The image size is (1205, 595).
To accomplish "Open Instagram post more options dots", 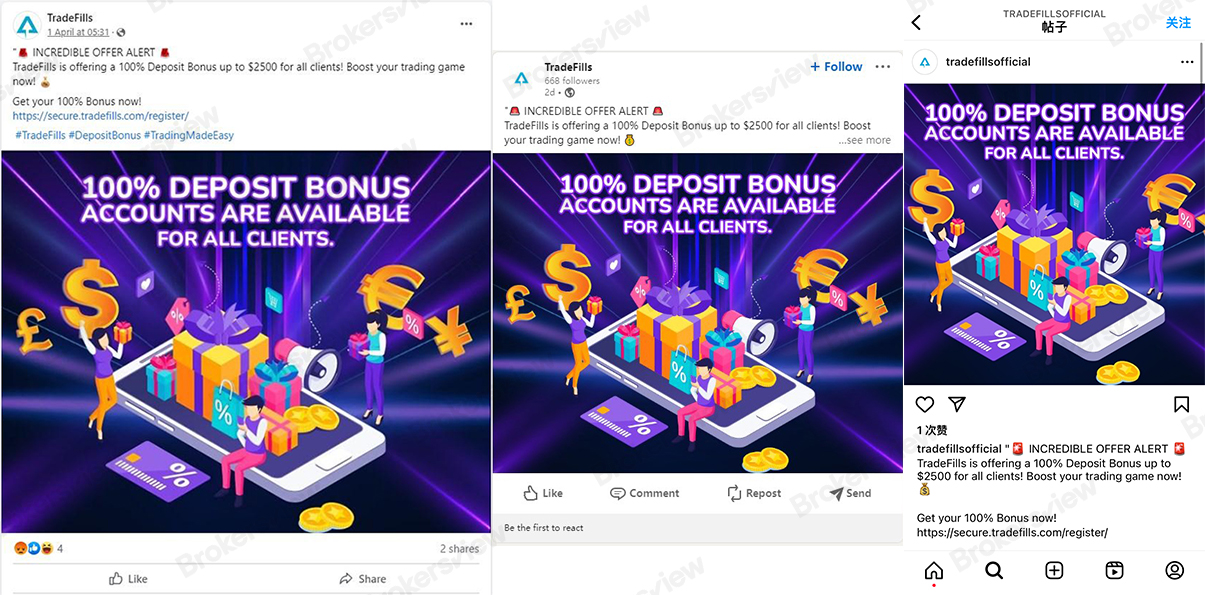I will click(1187, 62).
